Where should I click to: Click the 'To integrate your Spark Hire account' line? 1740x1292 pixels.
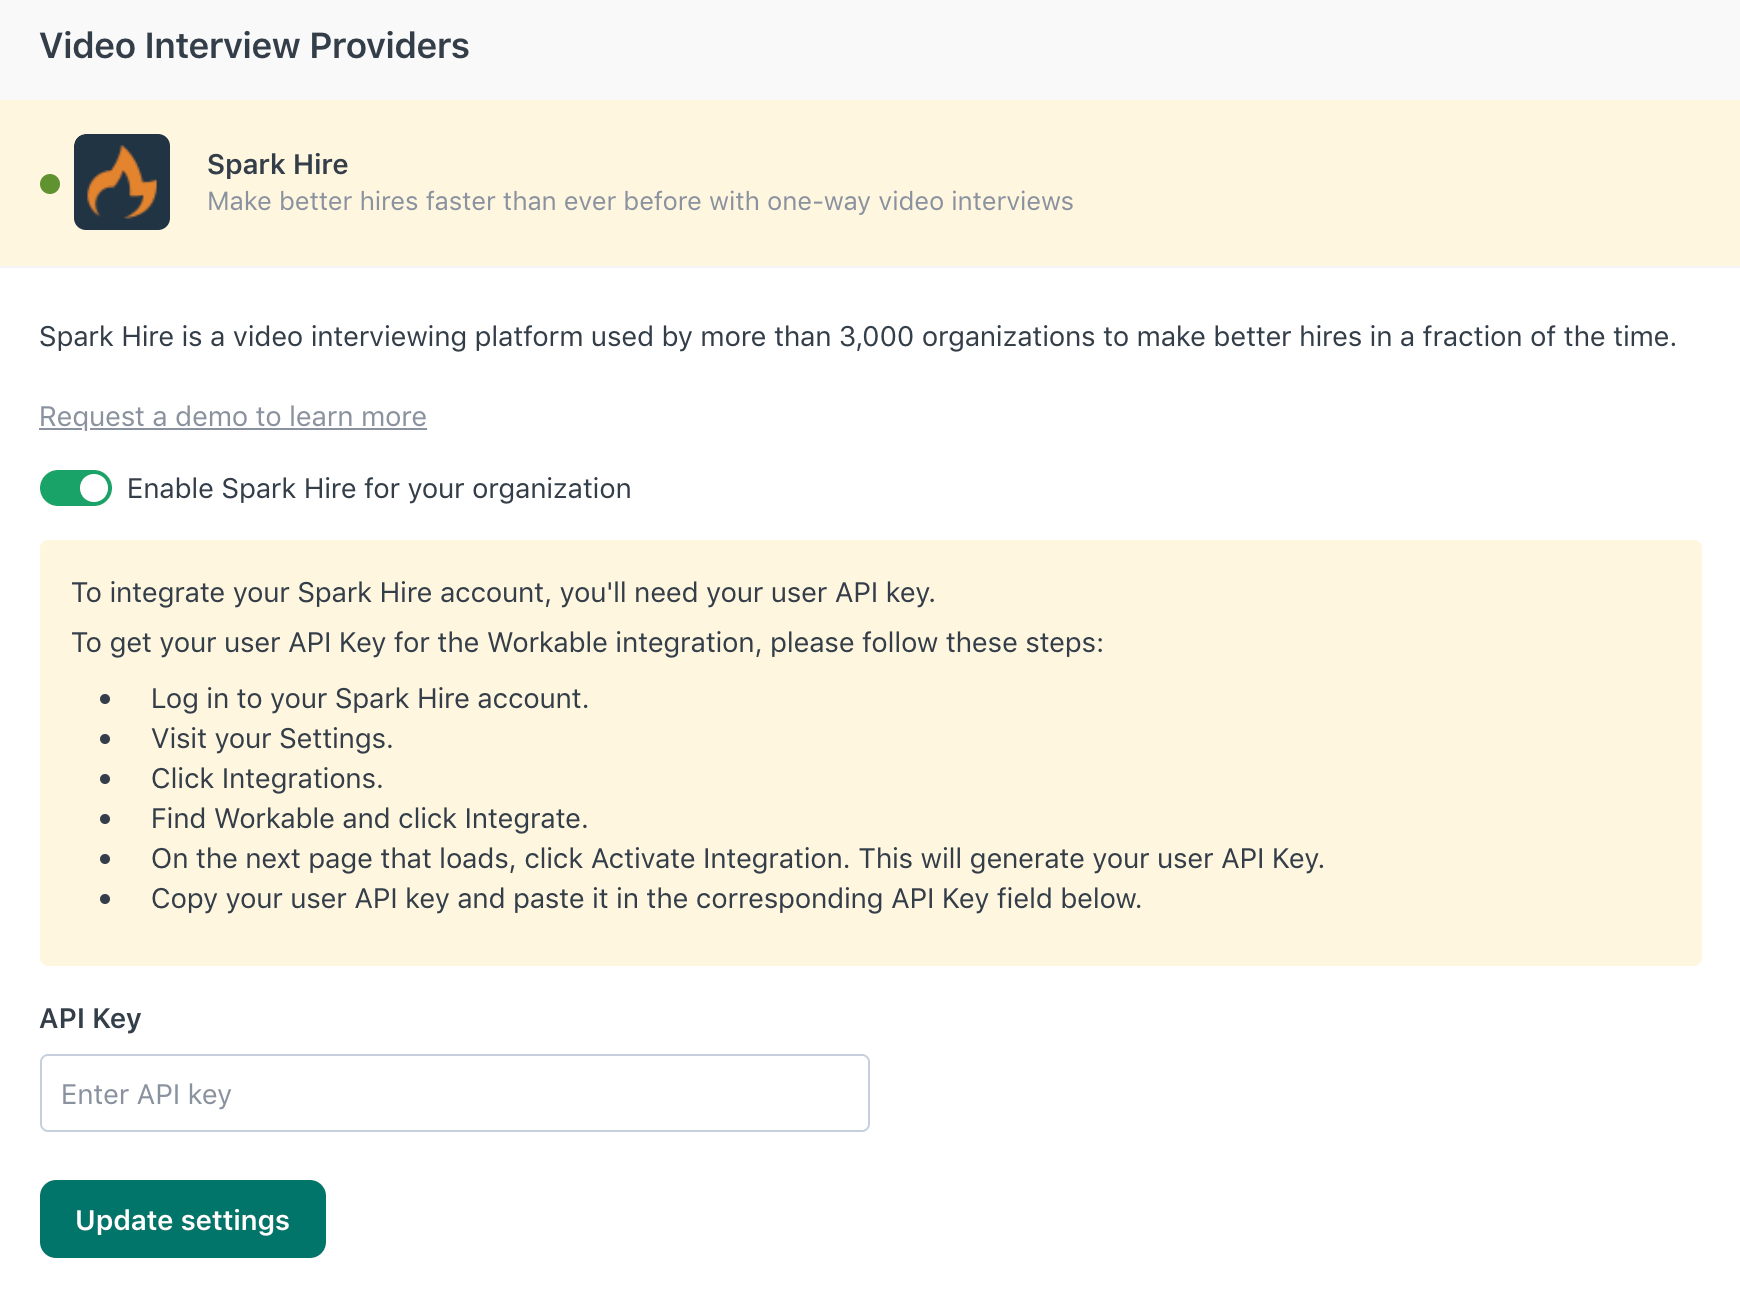pos(503,592)
